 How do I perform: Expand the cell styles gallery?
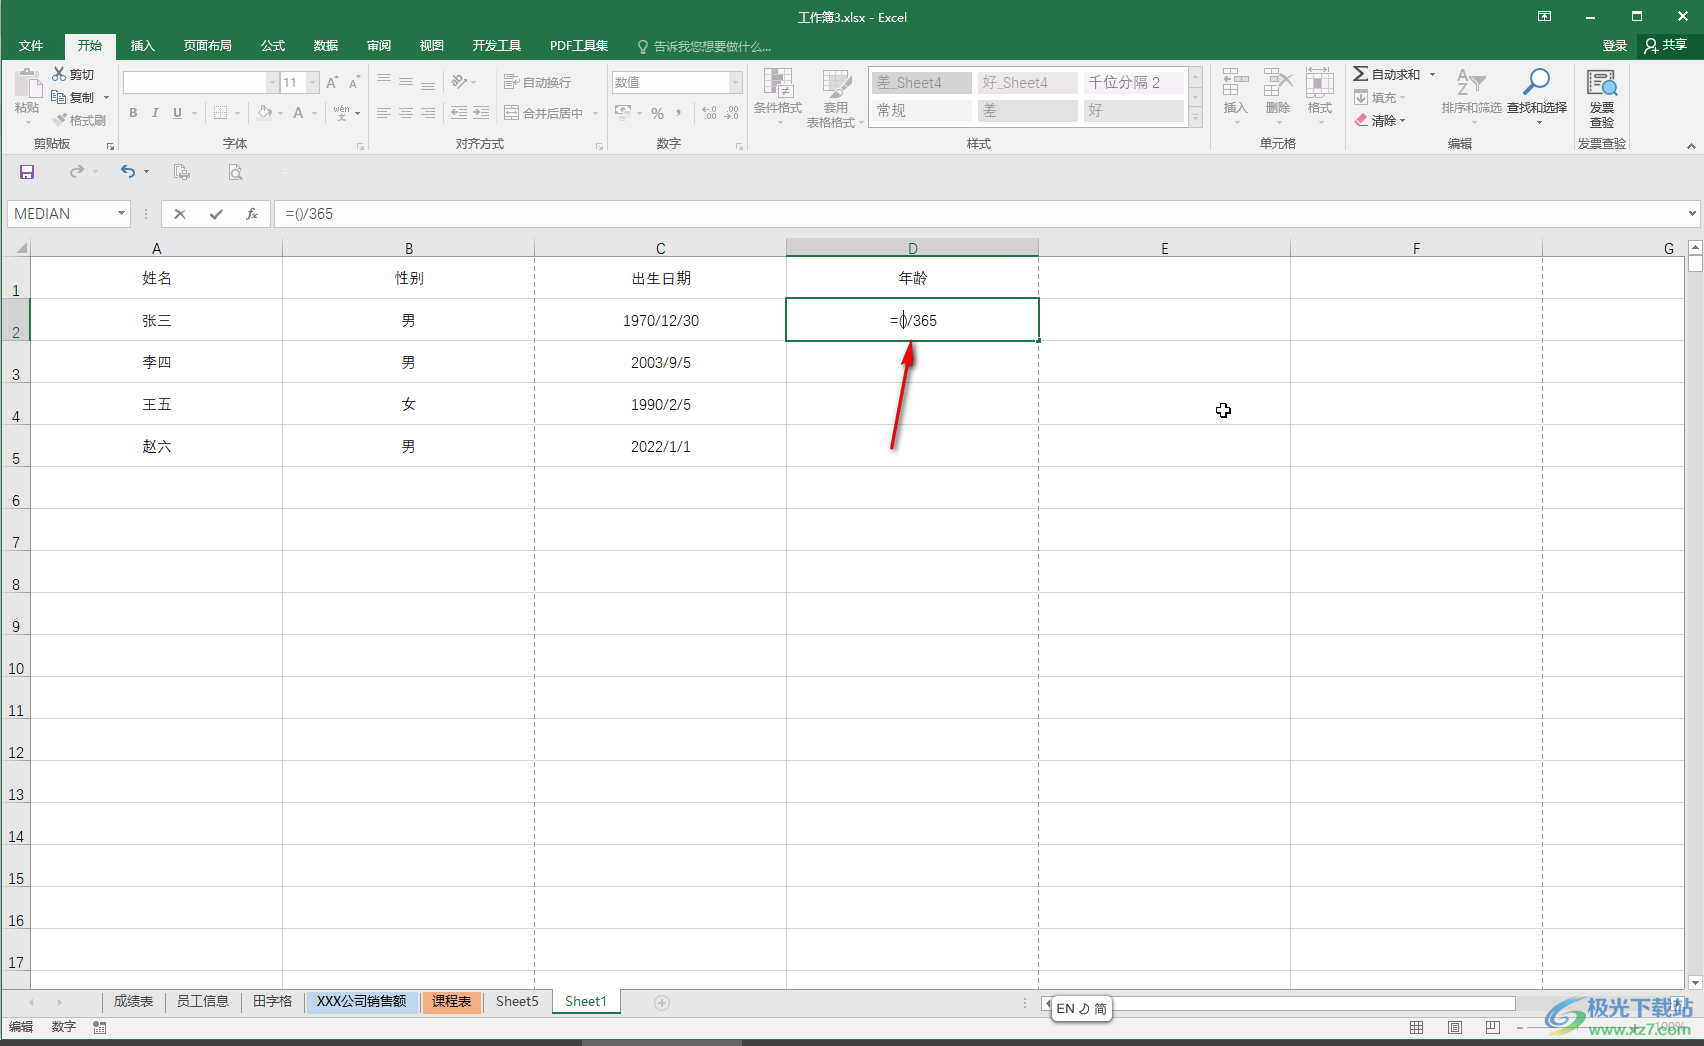1195,118
